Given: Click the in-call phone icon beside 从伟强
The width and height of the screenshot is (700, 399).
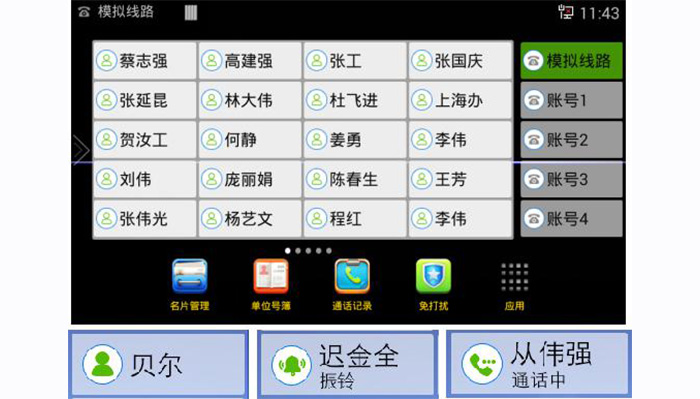Looking at the screenshot, I should click(x=482, y=364).
